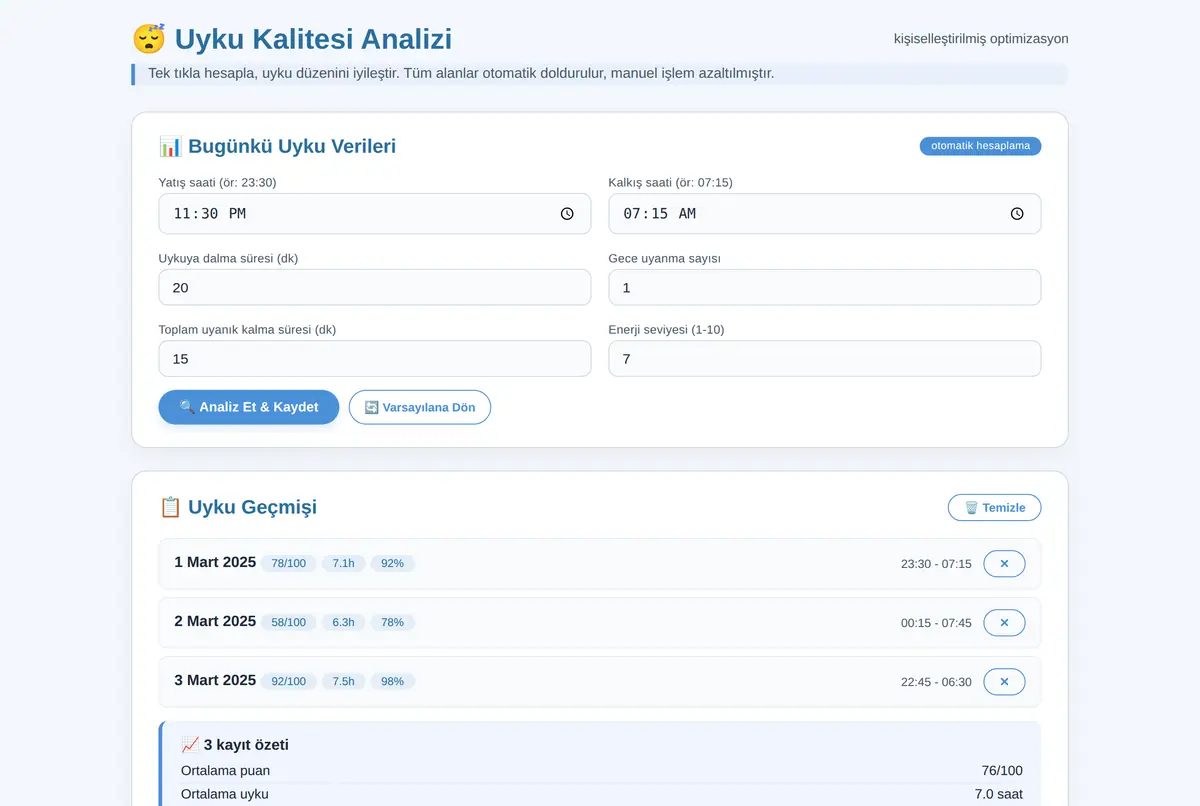Delete the 3 Mart 2025 record
1200x806 pixels.
[x=1004, y=682]
